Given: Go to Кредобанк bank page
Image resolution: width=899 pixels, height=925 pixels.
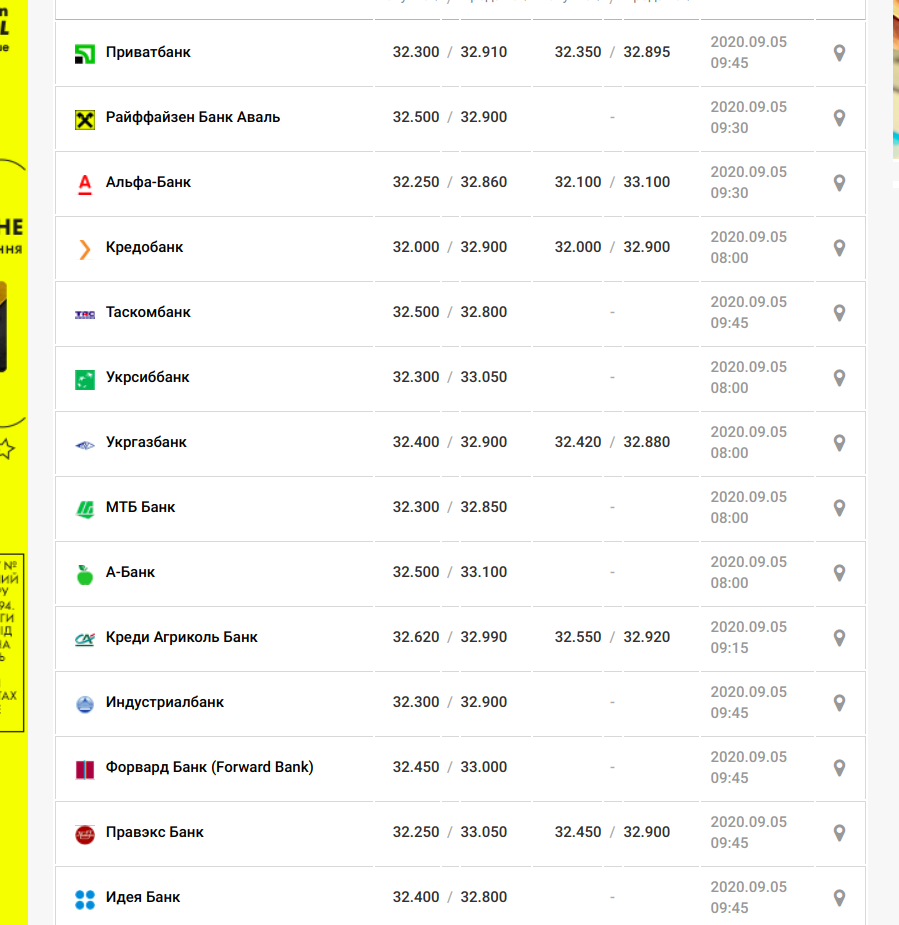Looking at the screenshot, I should point(145,247).
